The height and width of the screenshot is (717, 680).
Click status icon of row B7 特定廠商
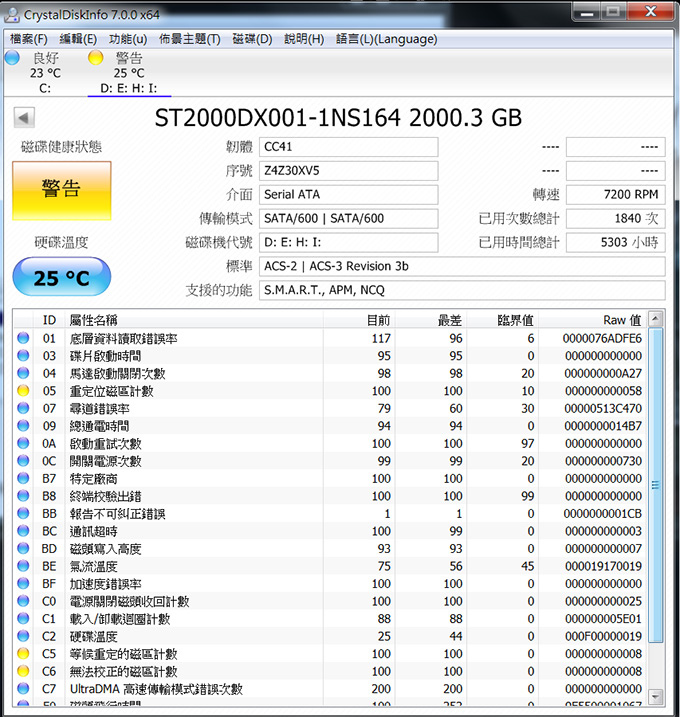click(x=23, y=478)
